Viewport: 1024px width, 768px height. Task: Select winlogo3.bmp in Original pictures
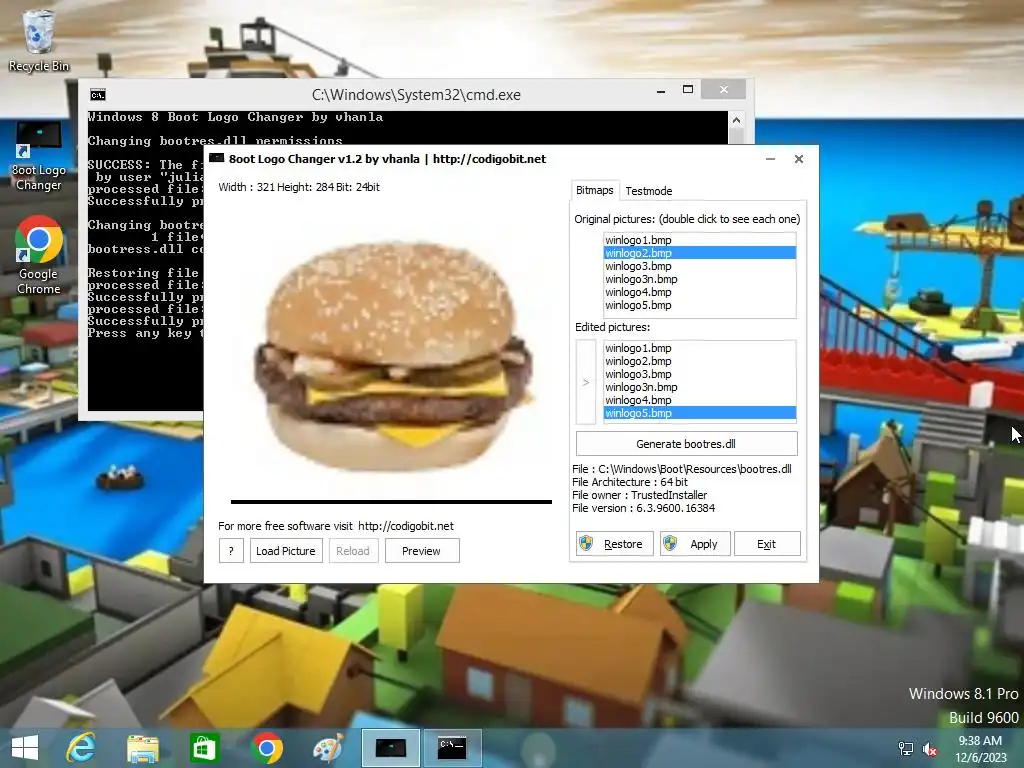[x=699, y=266]
